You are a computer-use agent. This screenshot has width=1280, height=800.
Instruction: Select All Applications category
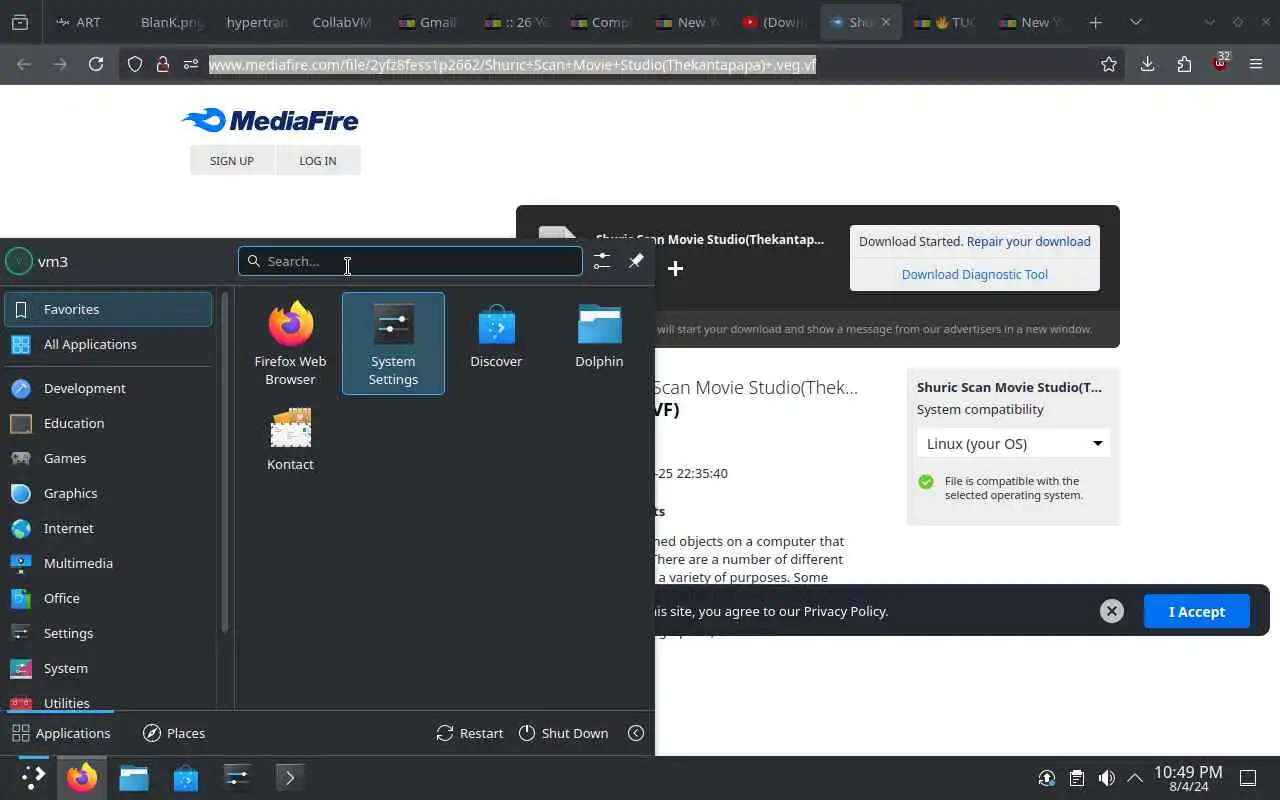tap(108, 344)
